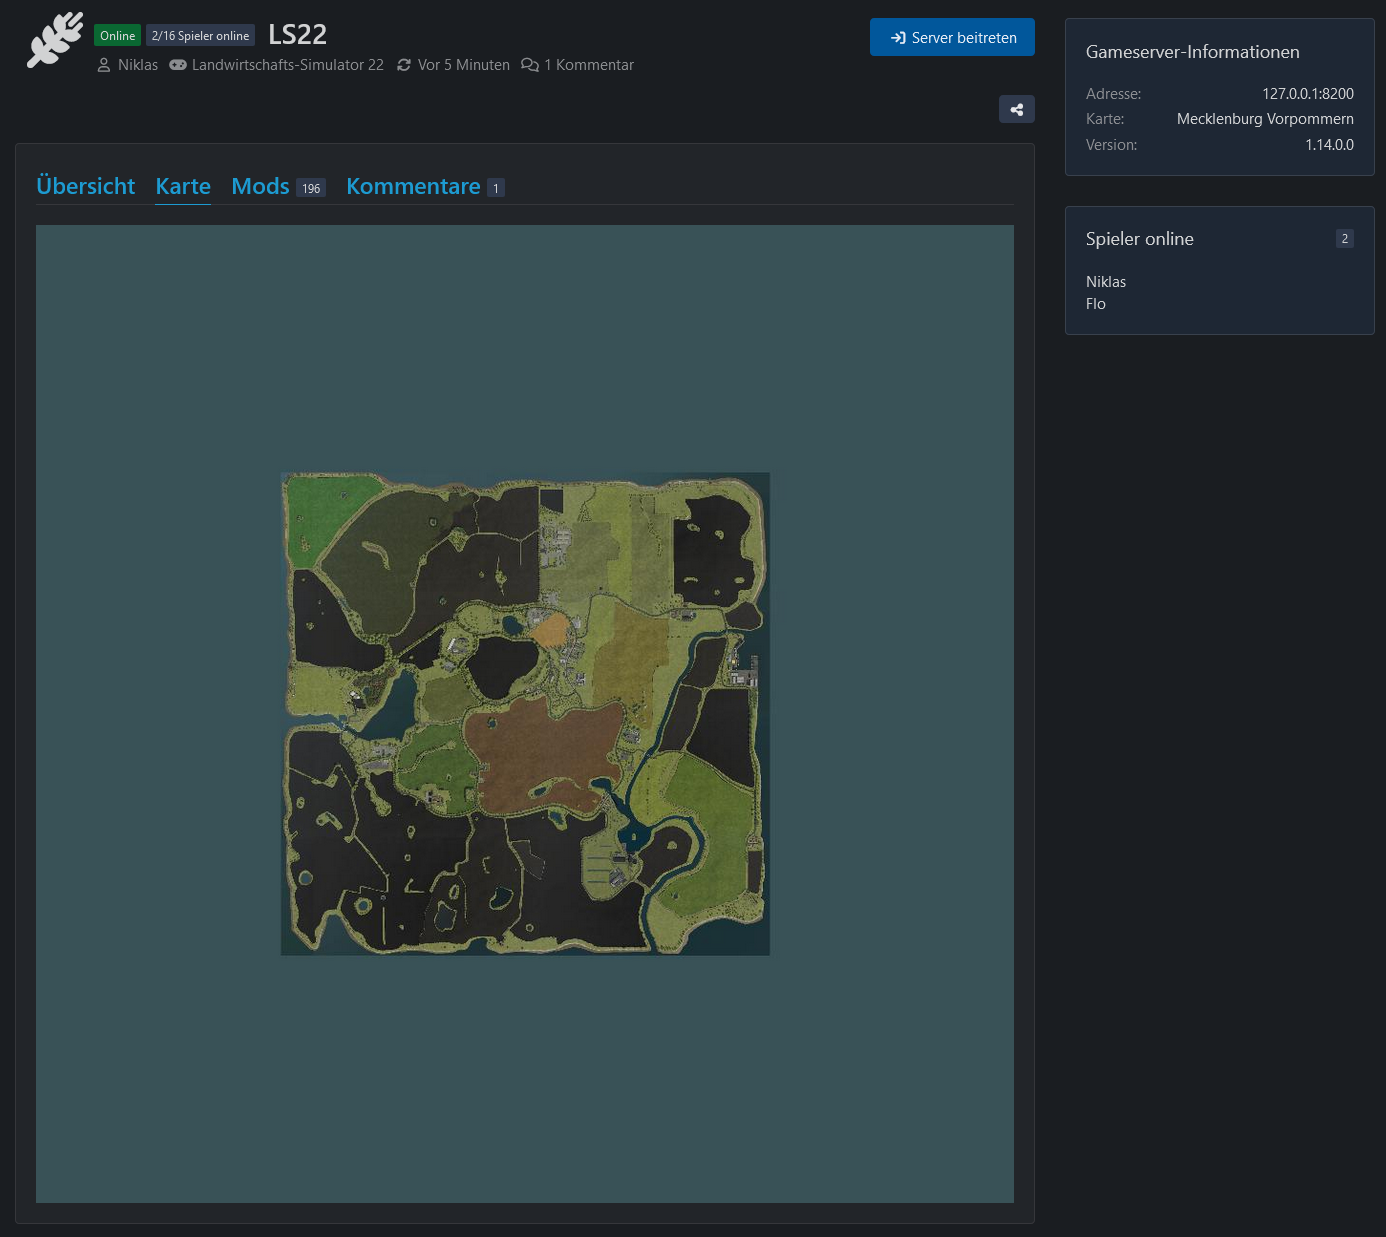Click the share icon button

coord(1016,110)
